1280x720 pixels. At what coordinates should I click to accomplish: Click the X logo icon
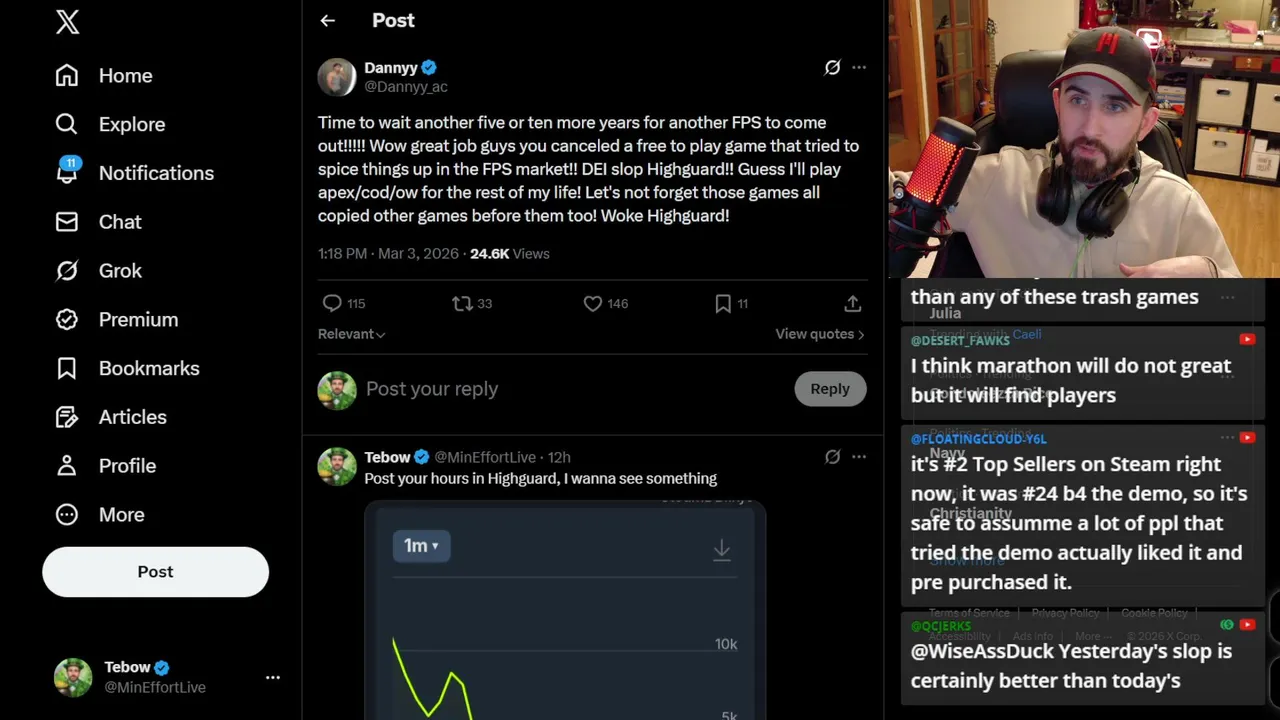(x=67, y=22)
